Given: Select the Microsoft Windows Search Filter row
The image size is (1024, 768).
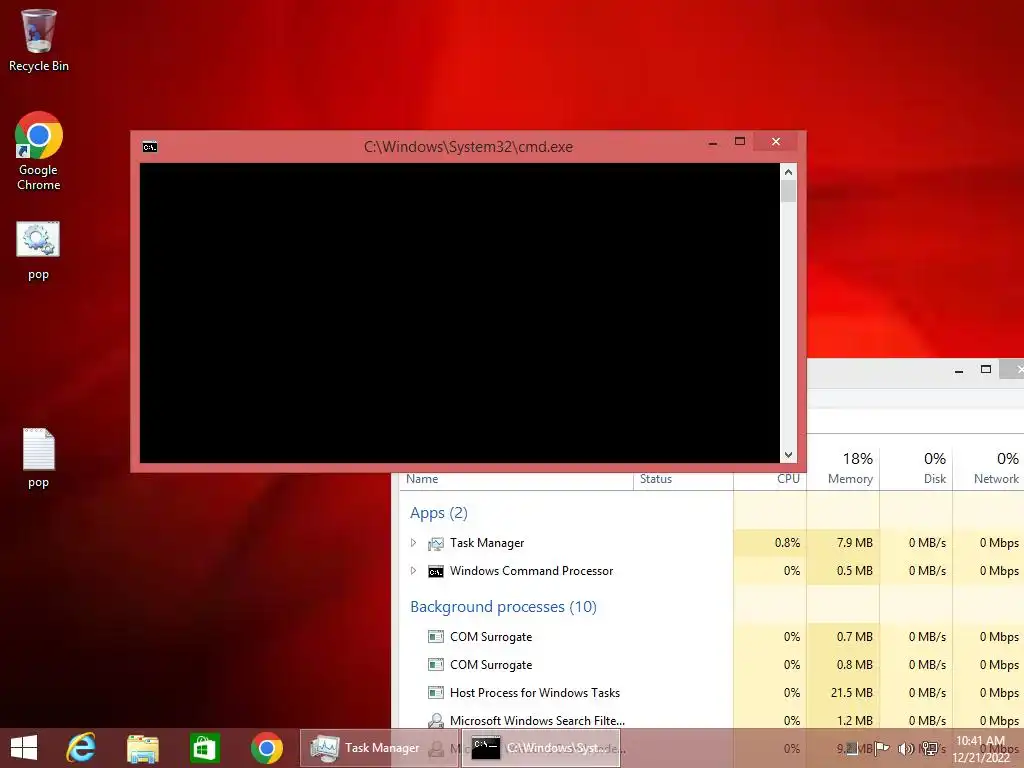Looking at the screenshot, I should tap(712, 718).
